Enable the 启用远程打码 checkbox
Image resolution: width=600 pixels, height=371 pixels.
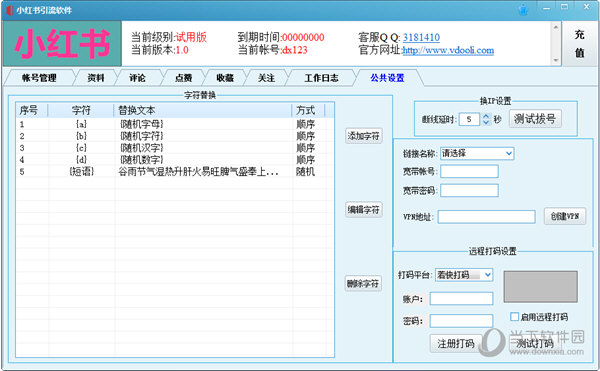[515, 316]
